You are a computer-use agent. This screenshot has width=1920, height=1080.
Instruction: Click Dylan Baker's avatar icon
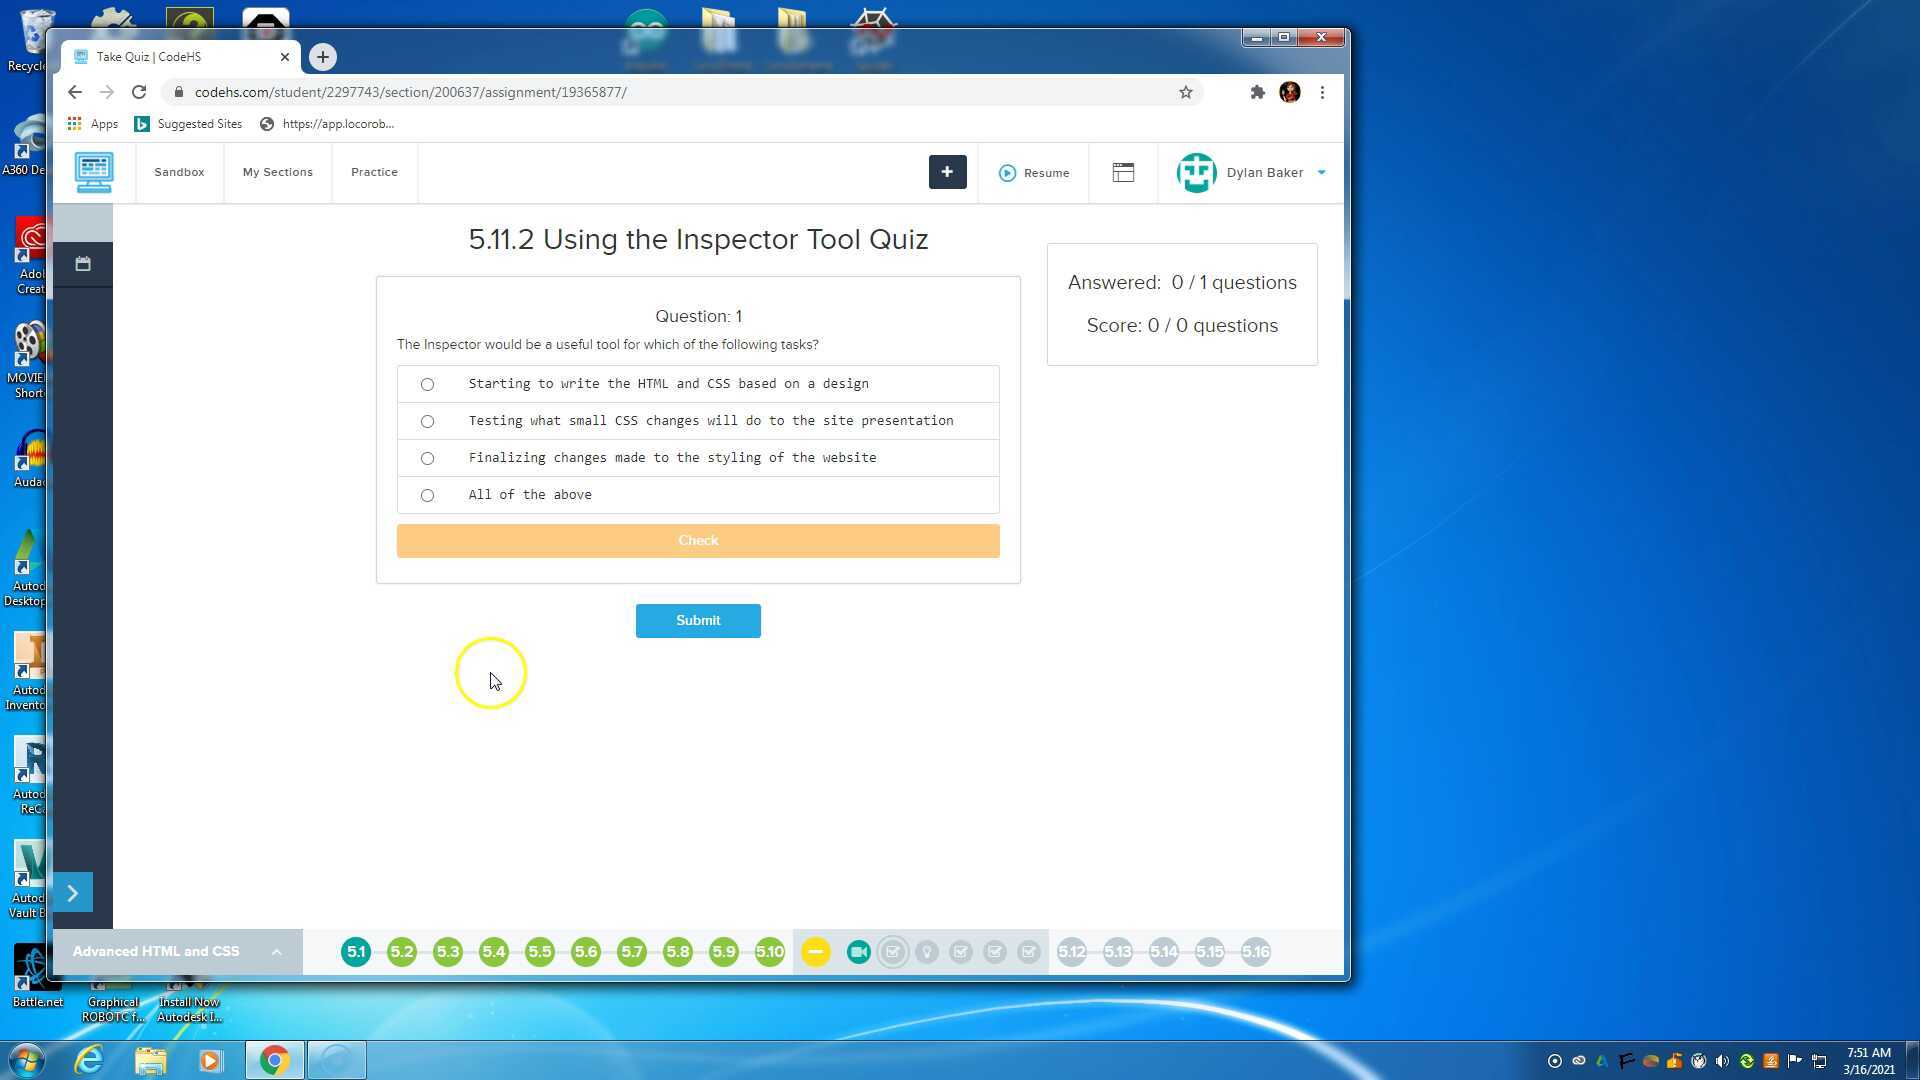pos(1196,172)
